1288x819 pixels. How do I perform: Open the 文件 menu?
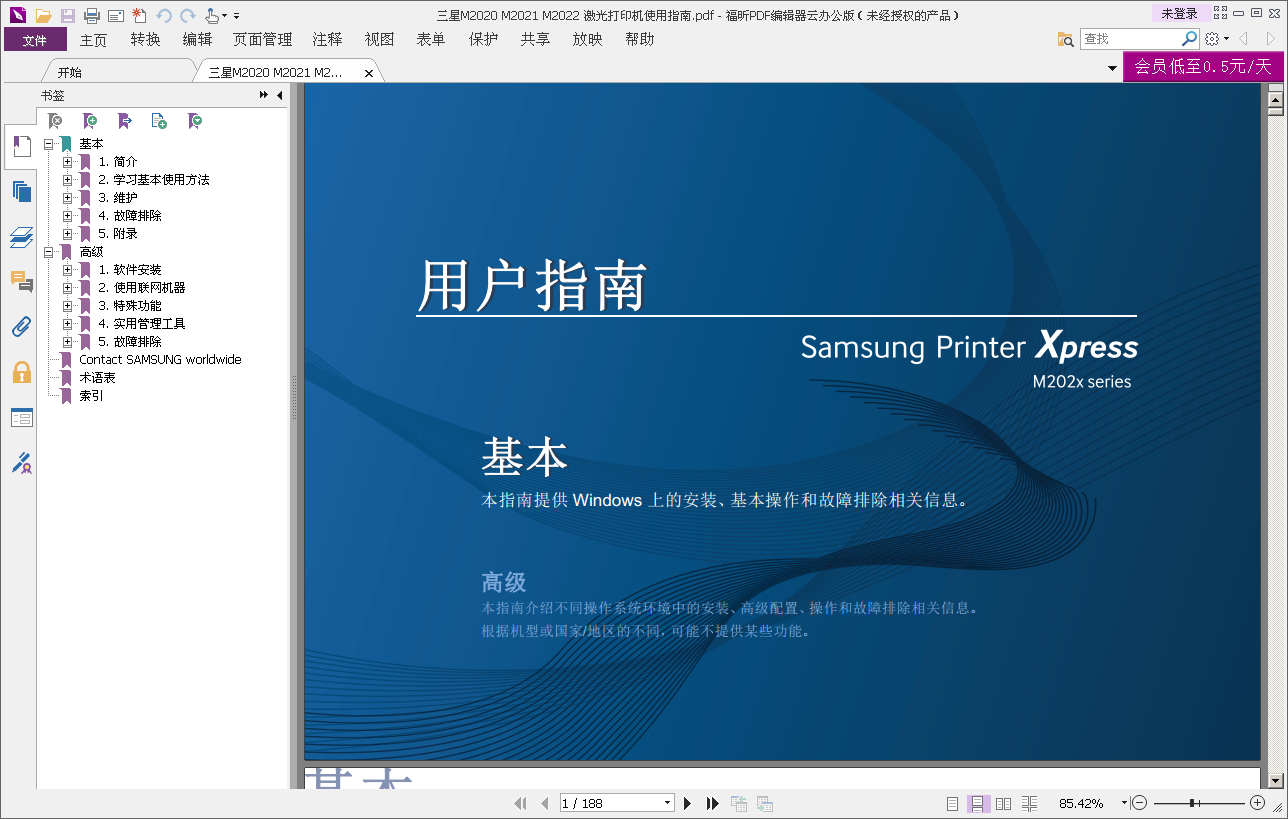point(35,40)
